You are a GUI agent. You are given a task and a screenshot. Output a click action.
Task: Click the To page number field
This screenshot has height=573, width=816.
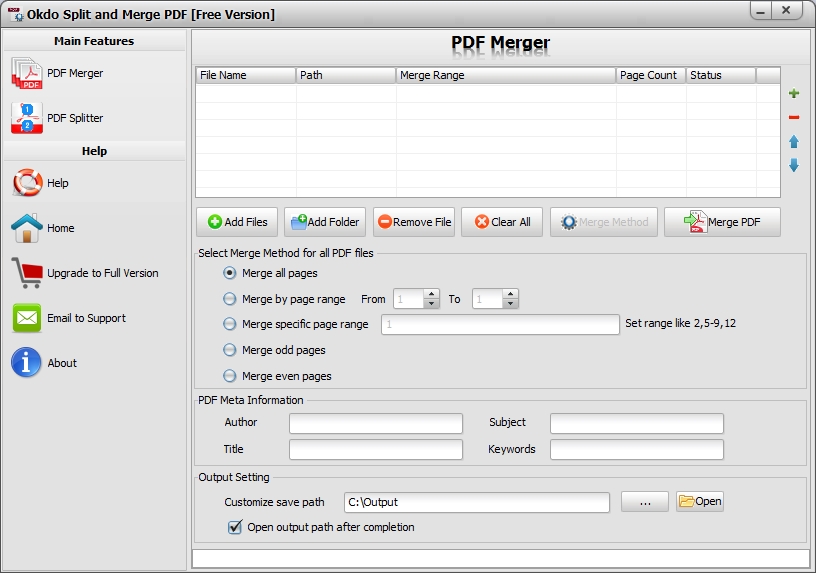click(x=488, y=299)
